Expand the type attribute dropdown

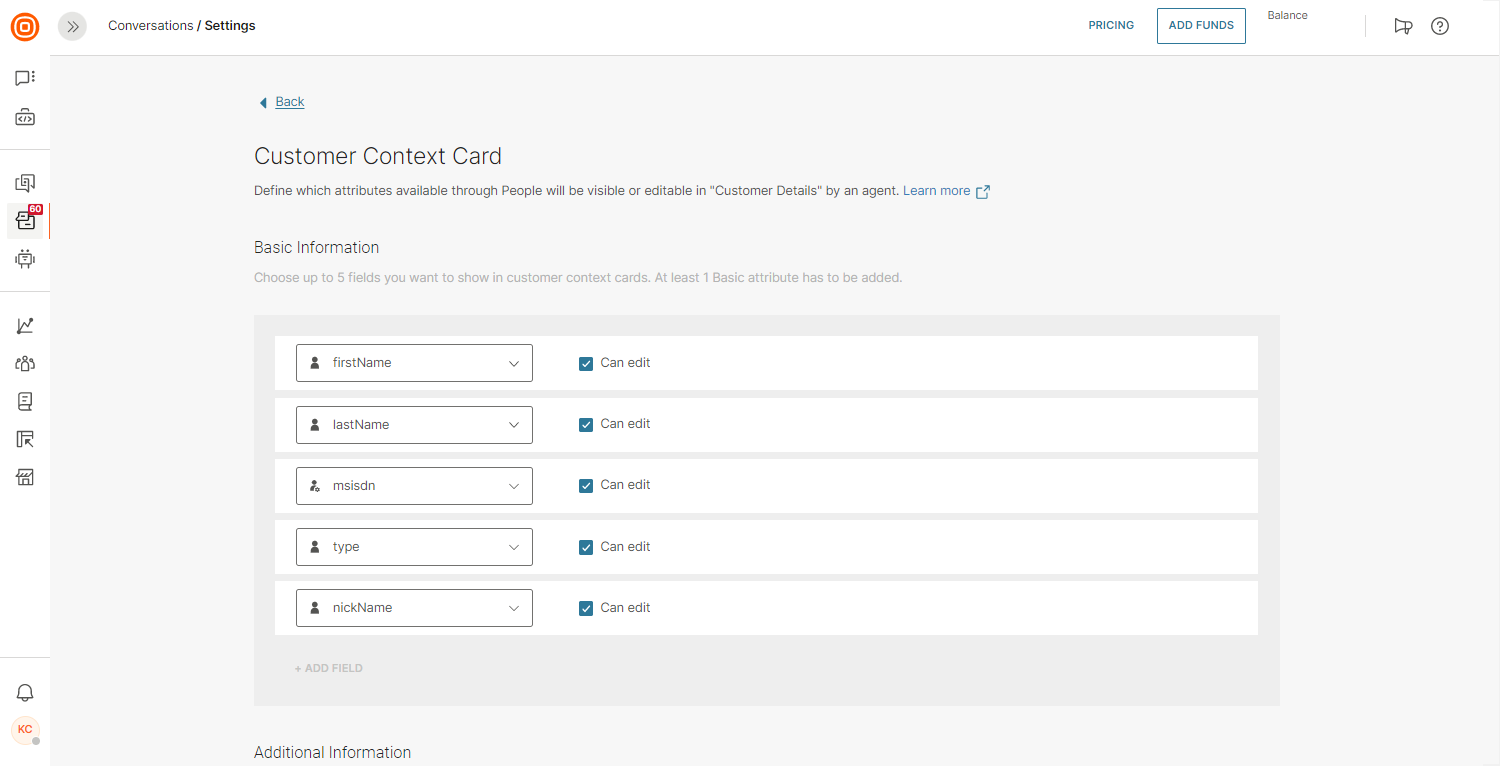(x=414, y=547)
